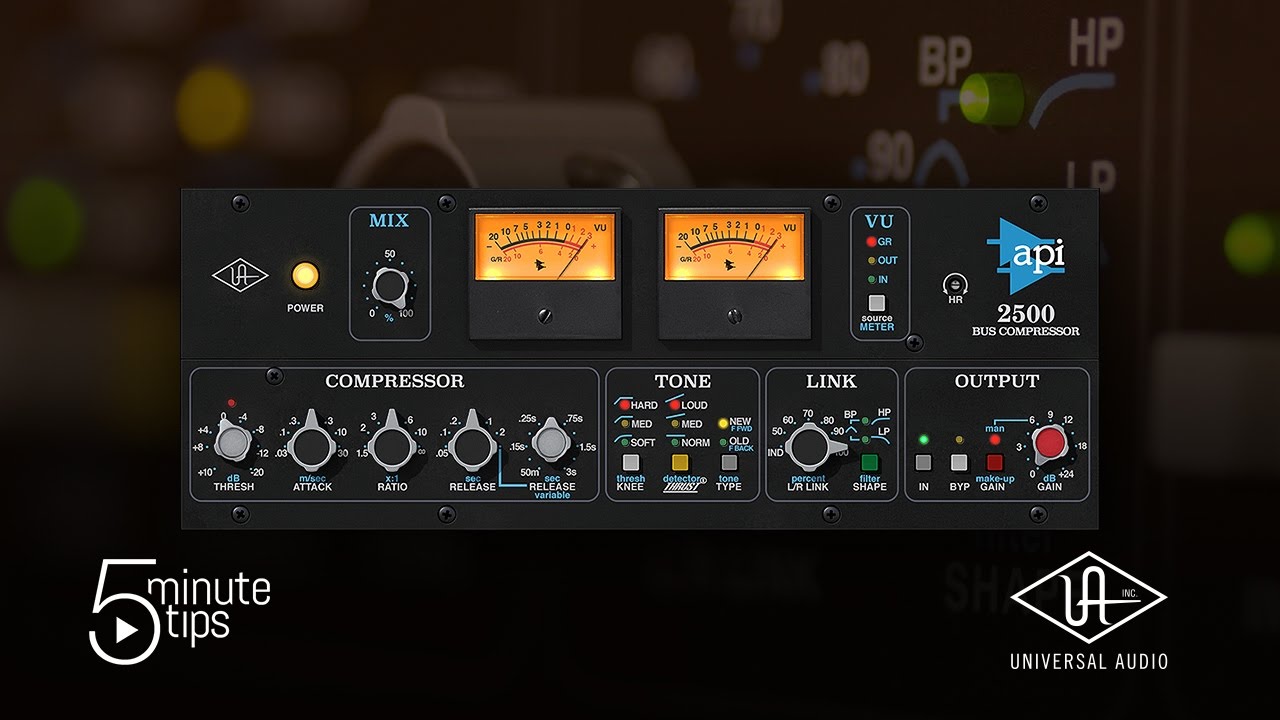Click the HARD knee indicator LED
This screenshot has height=720, width=1280.
point(624,406)
